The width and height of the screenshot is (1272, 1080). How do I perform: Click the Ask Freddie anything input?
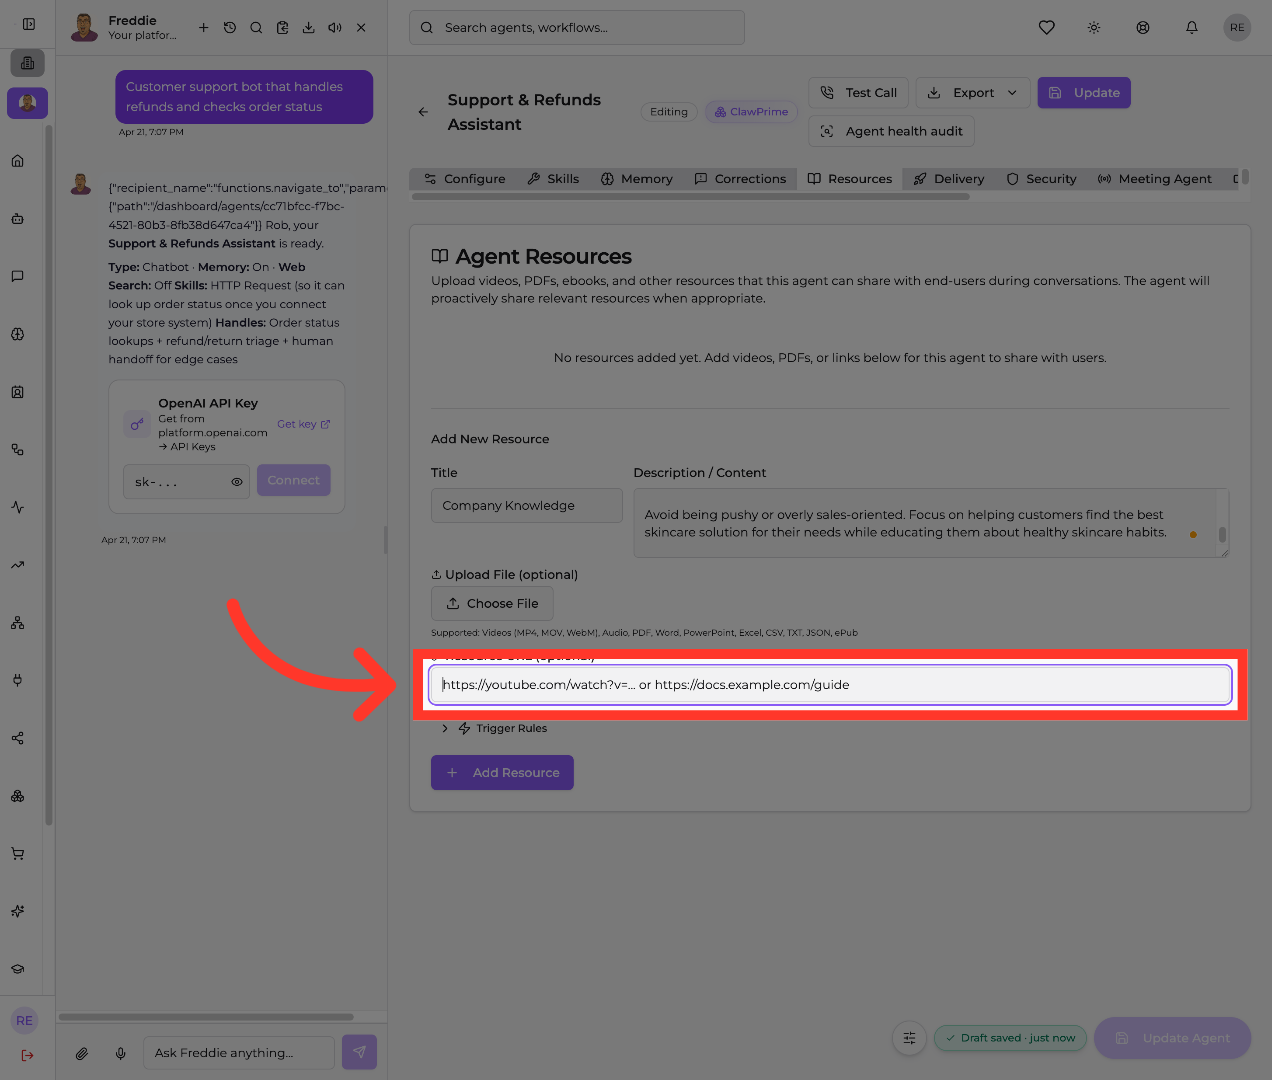[239, 1053]
